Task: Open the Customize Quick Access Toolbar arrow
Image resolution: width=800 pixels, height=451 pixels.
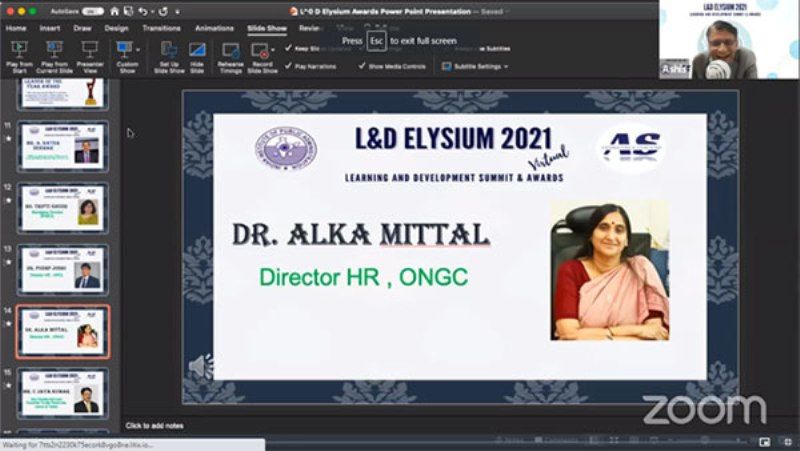Action: 178,12
